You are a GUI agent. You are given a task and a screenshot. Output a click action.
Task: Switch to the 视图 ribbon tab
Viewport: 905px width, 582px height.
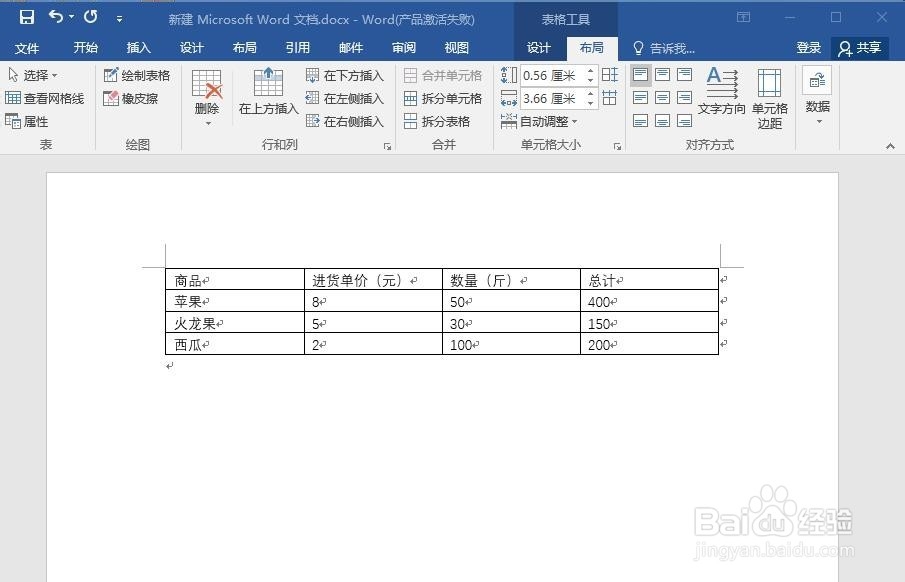click(x=457, y=48)
